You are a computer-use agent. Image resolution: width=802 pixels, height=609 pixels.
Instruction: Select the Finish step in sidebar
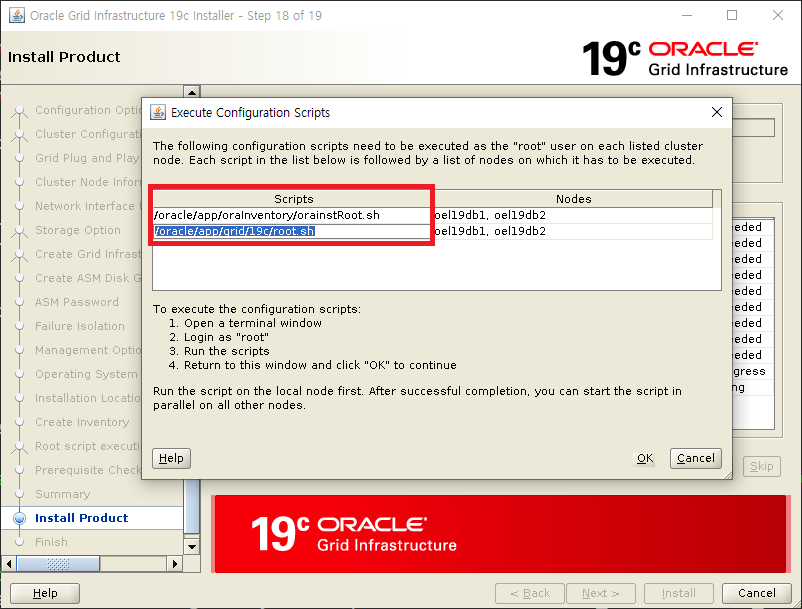click(51, 542)
